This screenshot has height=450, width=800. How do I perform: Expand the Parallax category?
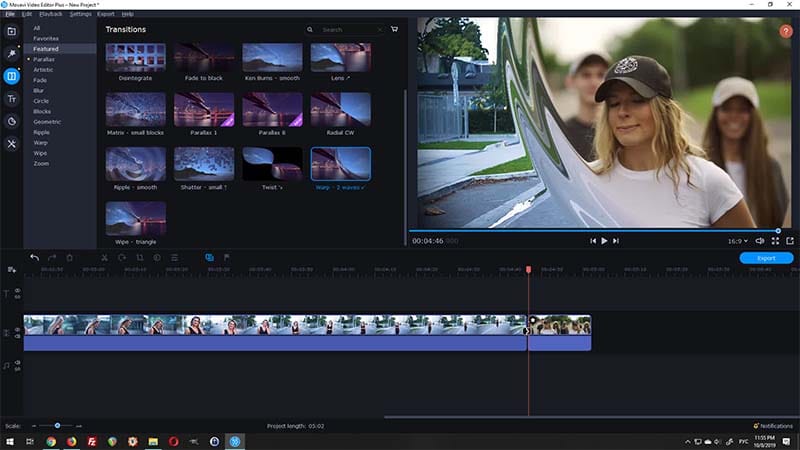(x=44, y=59)
